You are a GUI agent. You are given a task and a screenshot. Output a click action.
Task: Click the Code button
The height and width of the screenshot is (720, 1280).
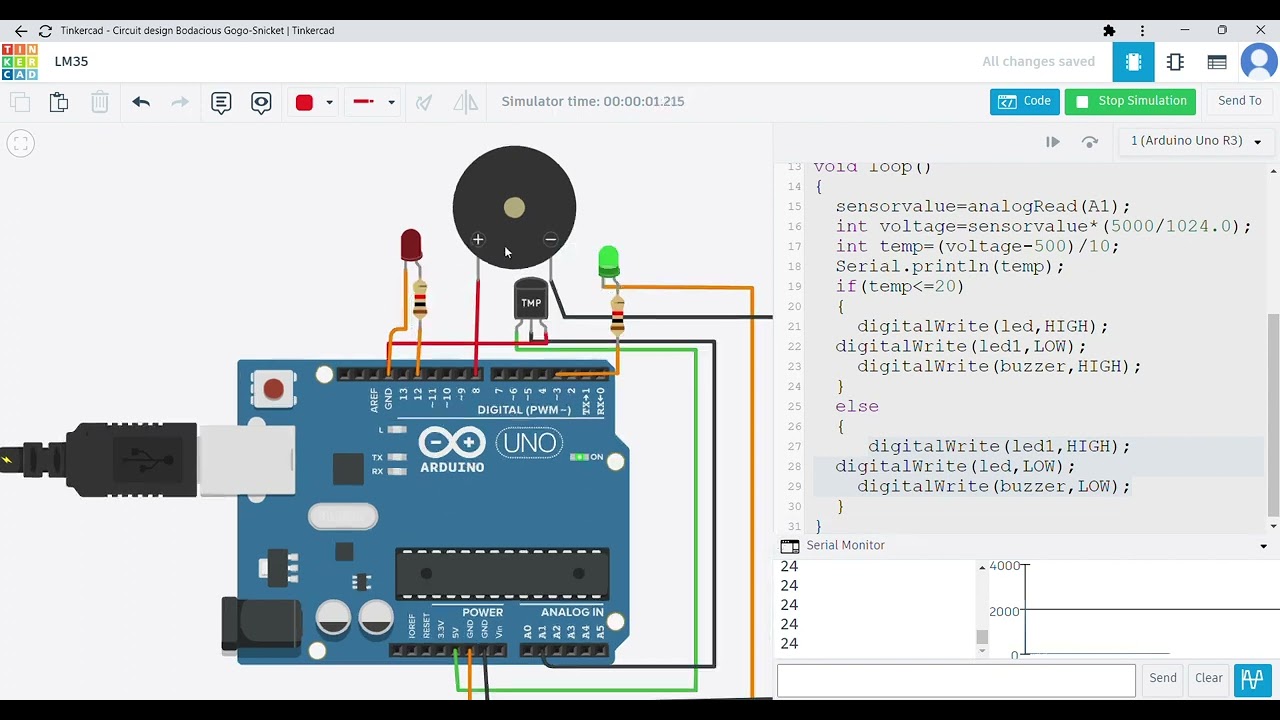click(x=1025, y=101)
